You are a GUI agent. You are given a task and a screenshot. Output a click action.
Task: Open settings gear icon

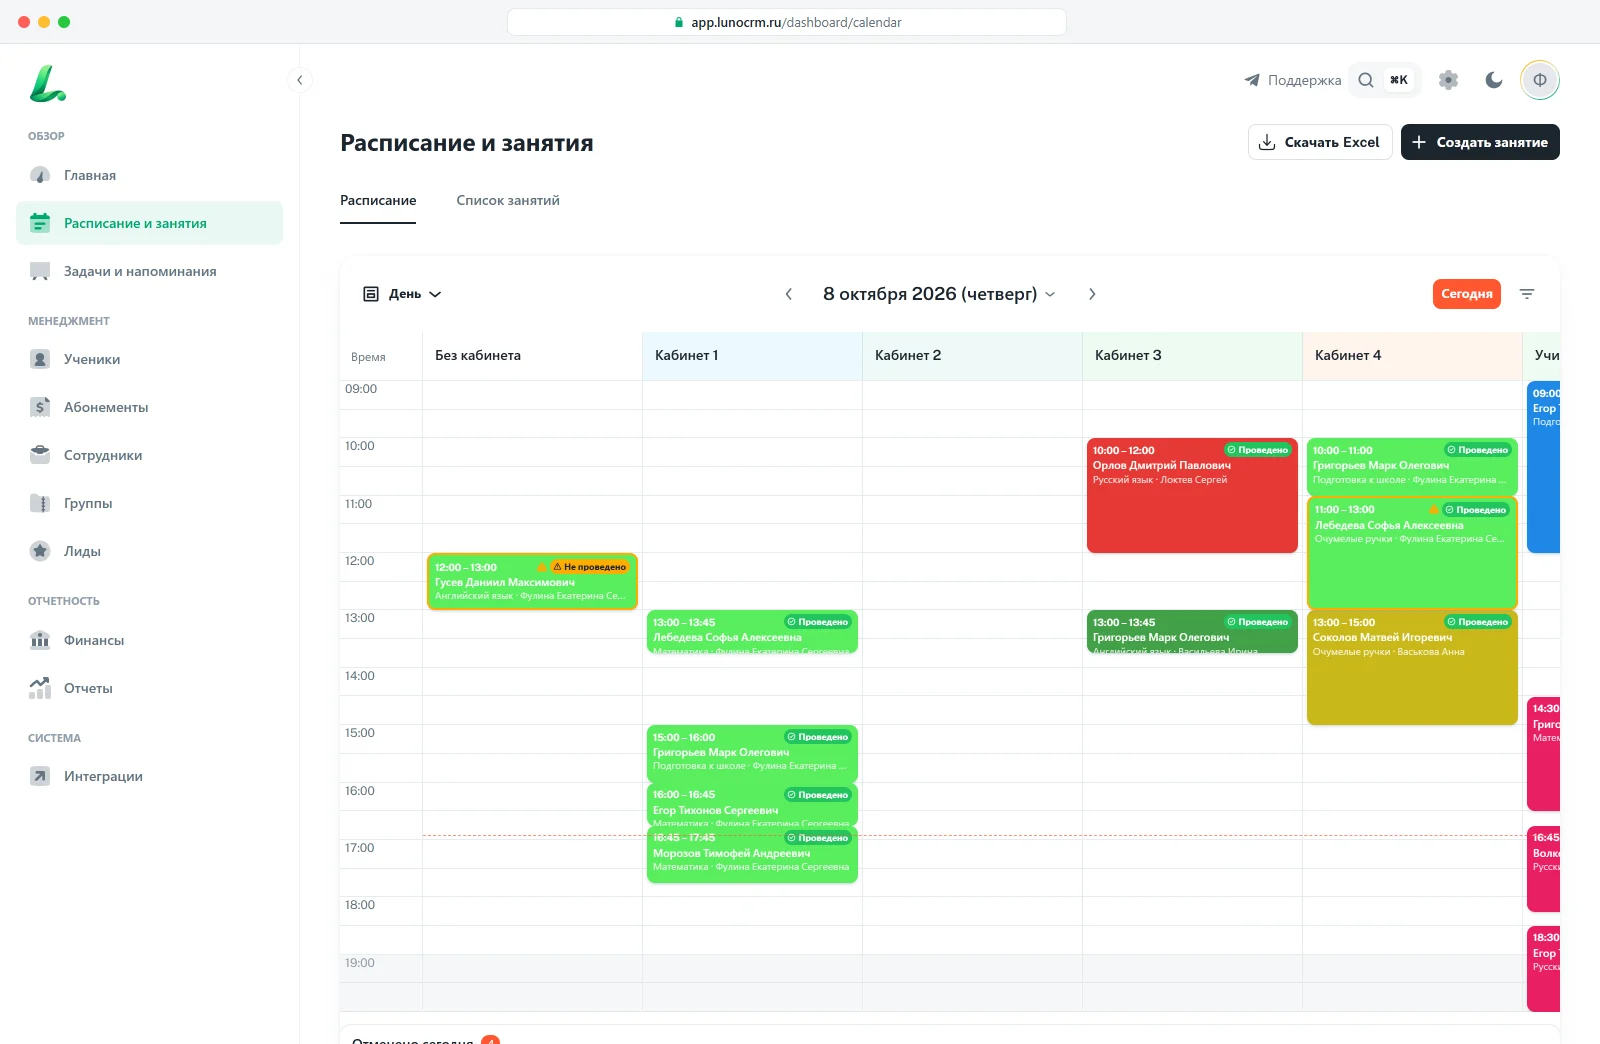coord(1448,80)
